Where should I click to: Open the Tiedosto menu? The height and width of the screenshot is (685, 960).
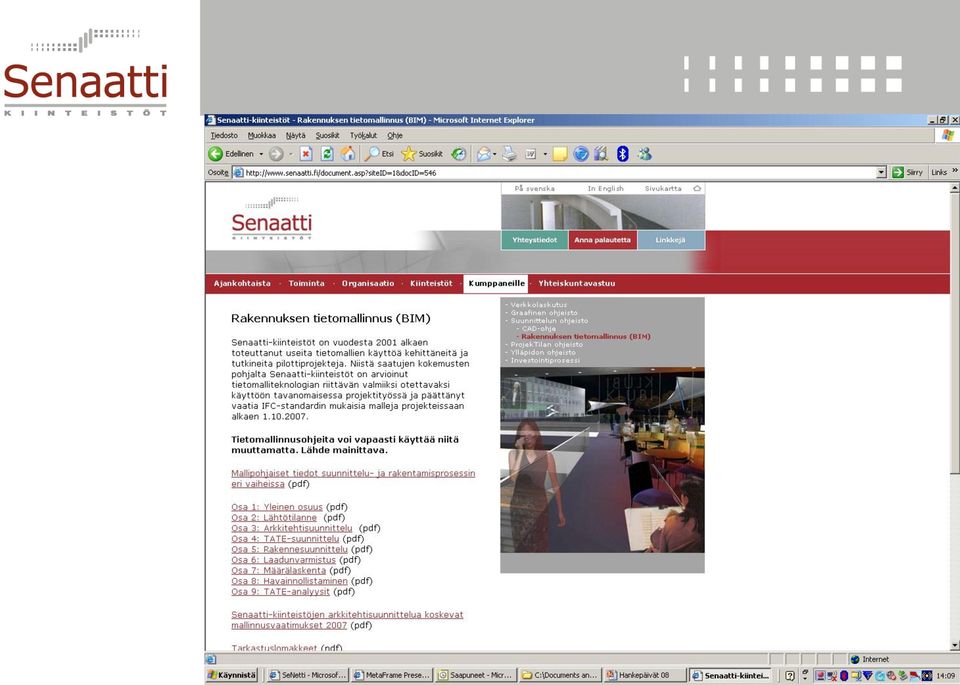[x=224, y=135]
